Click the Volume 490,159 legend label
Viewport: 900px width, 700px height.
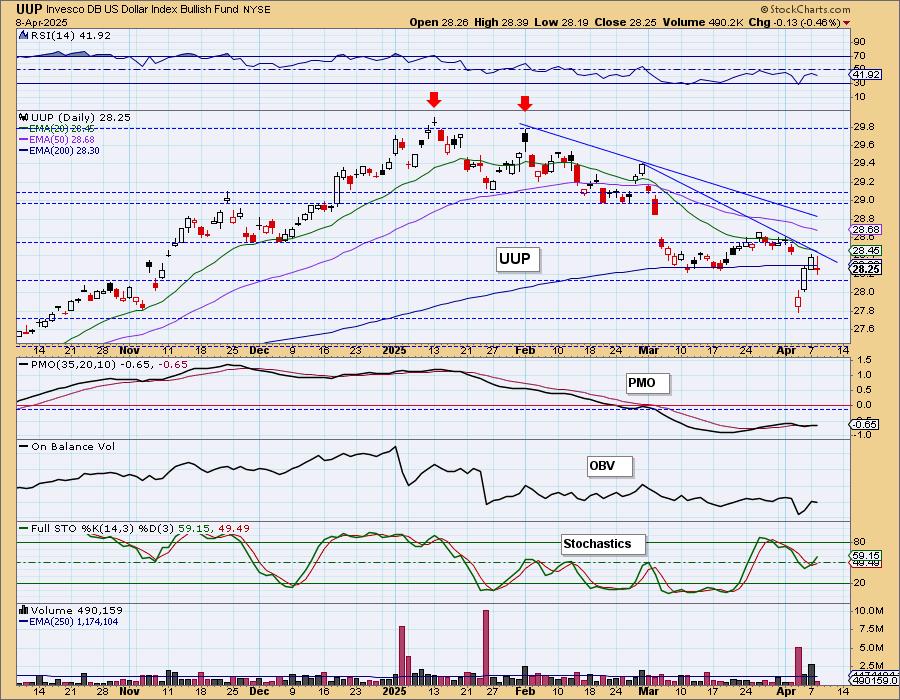[77, 610]
